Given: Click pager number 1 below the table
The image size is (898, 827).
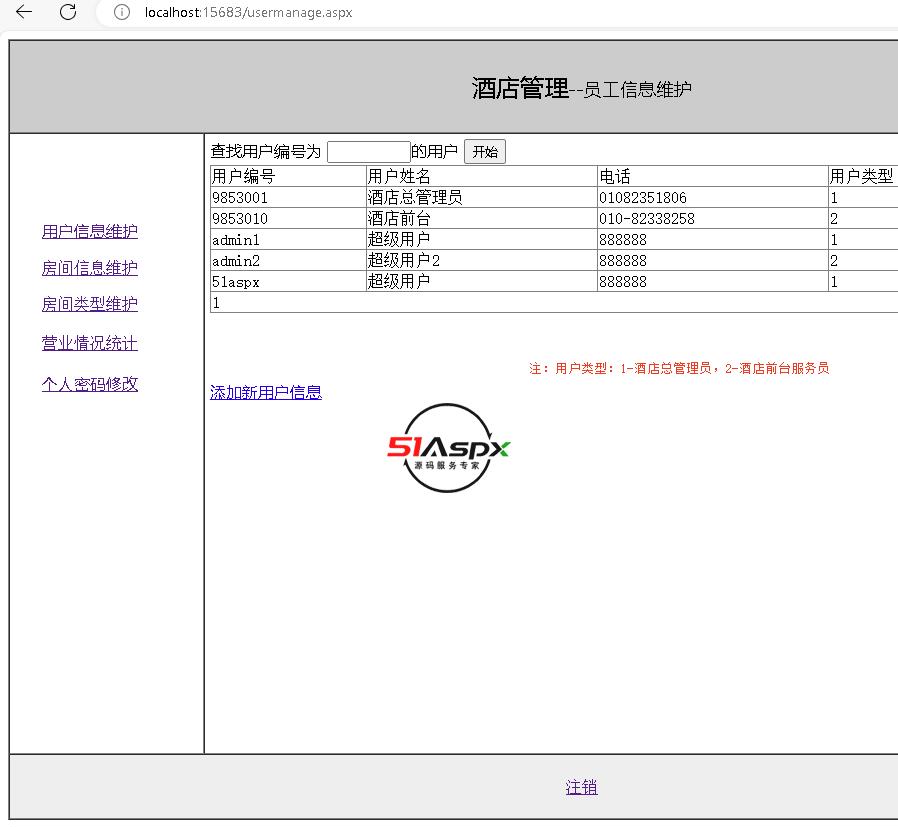Looking at the screenshot, I should pos(216,303).
